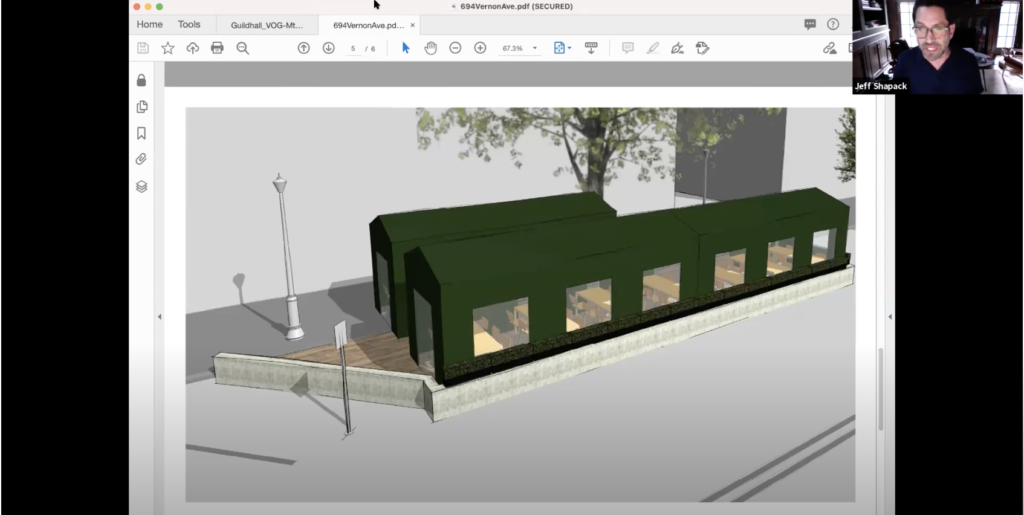Close the 694VernonAve.pdf tab
1024x515 pixels.
point(413,24)
